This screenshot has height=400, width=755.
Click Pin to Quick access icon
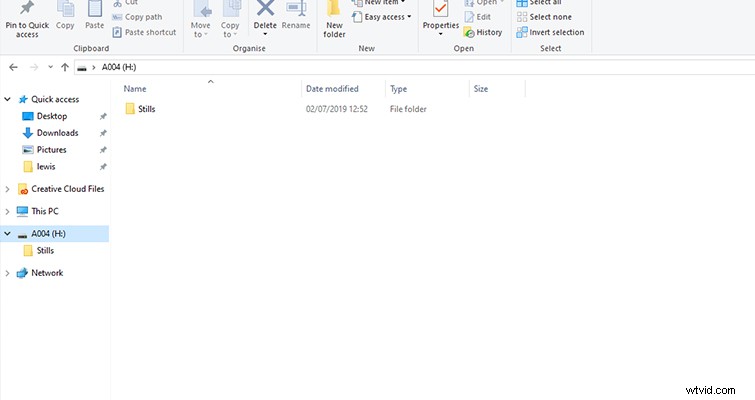[x=27, y=10]
